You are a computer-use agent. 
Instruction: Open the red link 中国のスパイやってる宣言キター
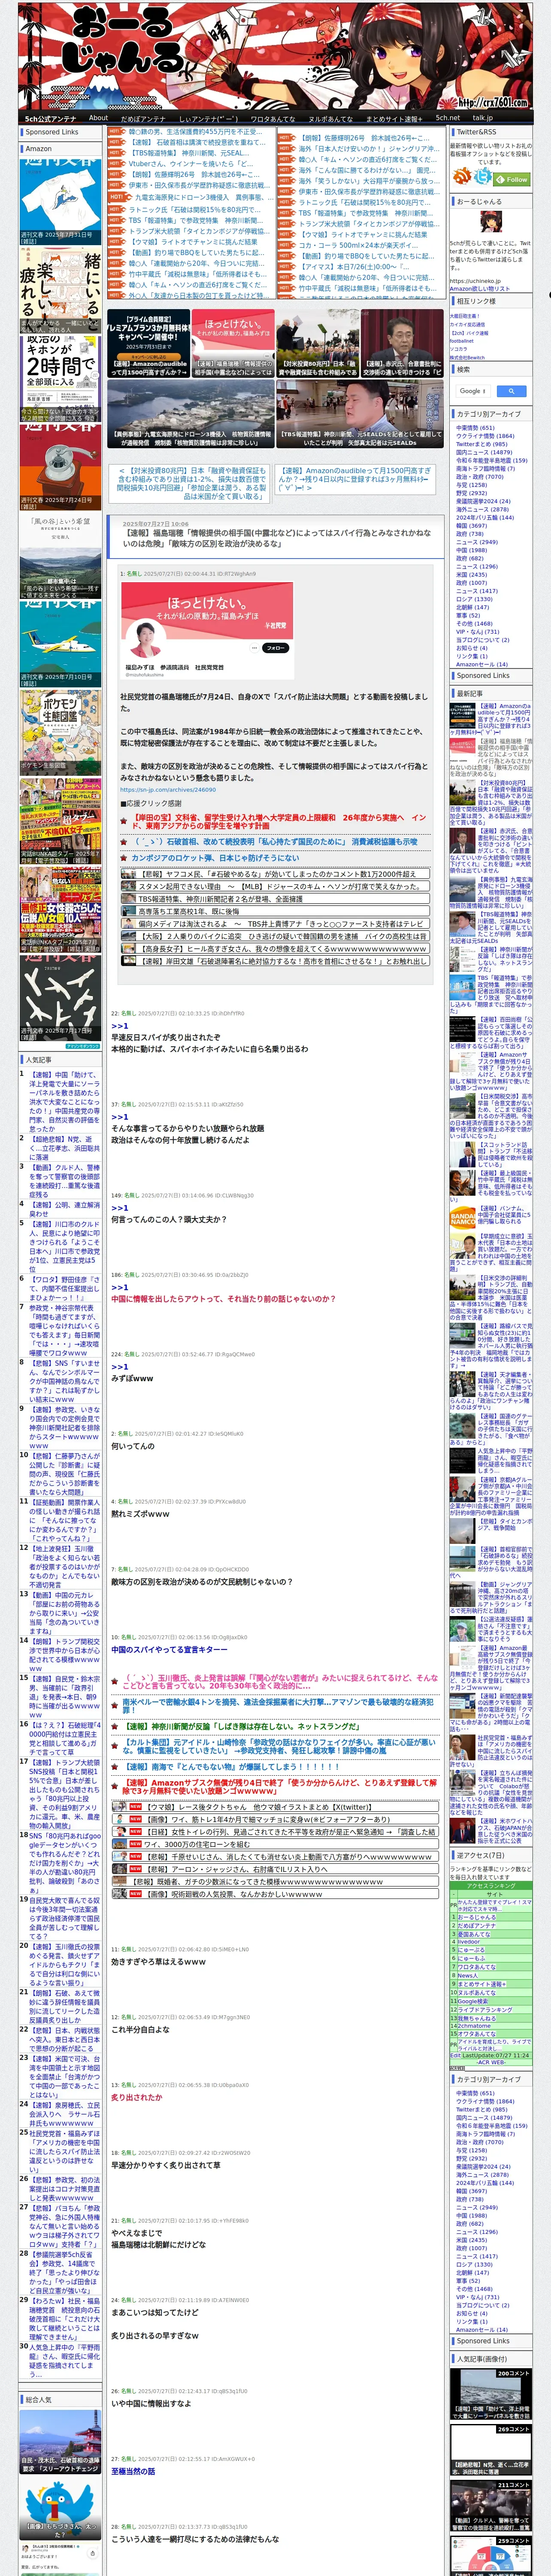[169, 1649]
